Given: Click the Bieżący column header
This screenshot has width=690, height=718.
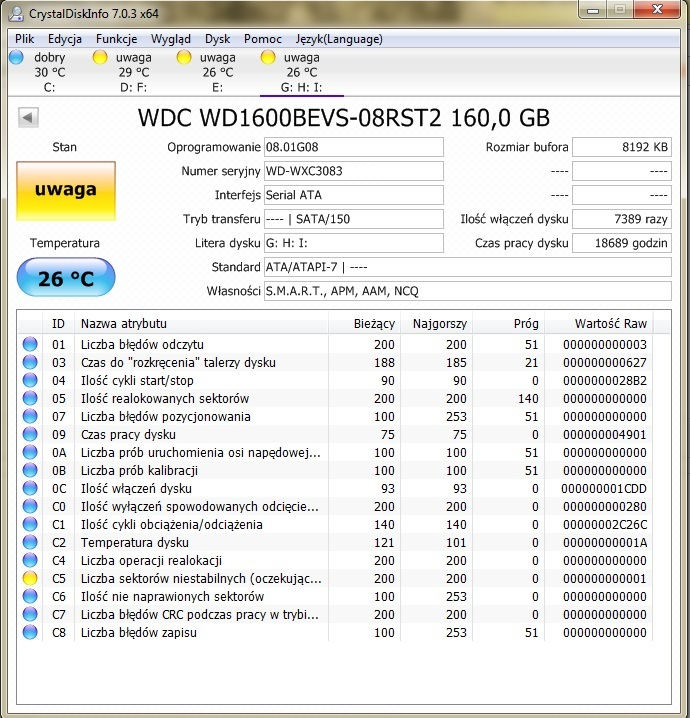Looking at the screenshot, I should pos(364,324).
